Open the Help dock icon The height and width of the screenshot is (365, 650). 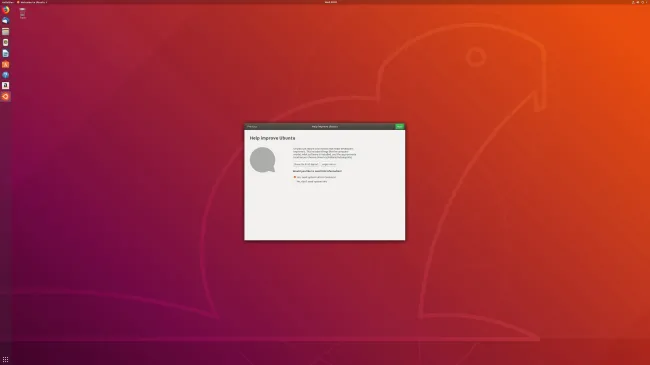point(5,75)
